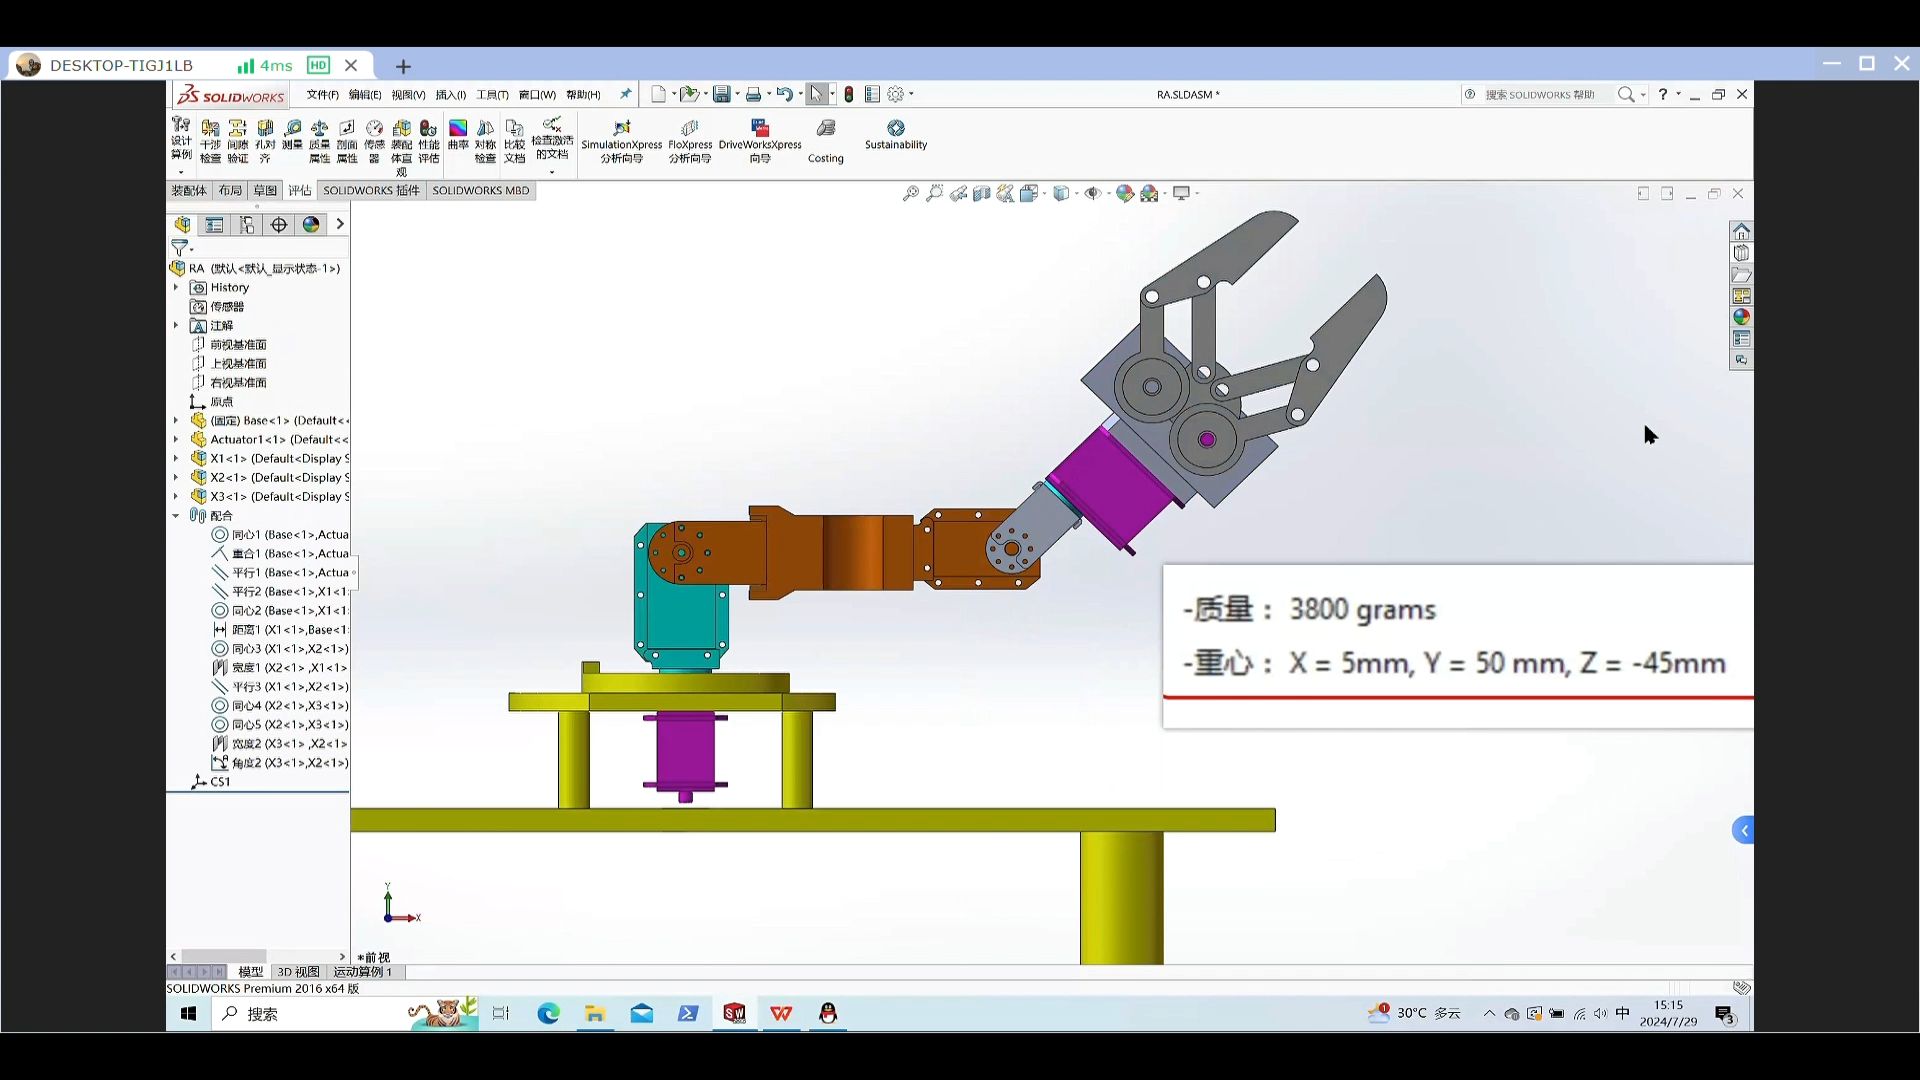Open SOLIDWORKS Help via the question mark
This screenshot has height=1080, width=1920.
coord(1663,94)
